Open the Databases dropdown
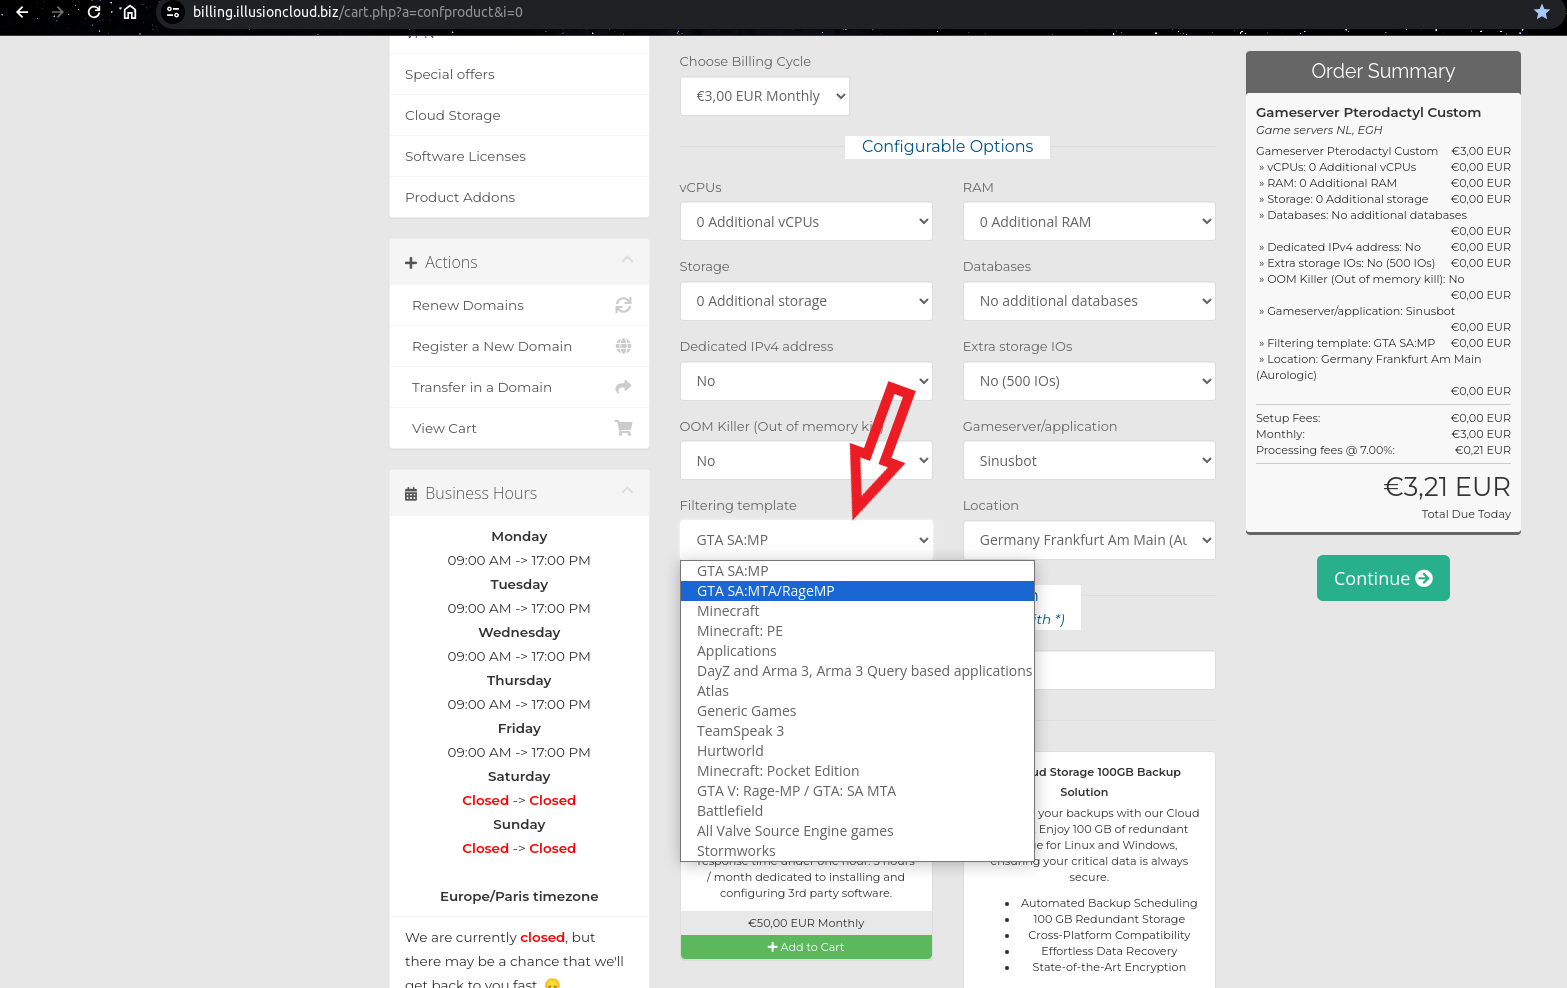This screenshot has height=988, width=1567. [1089, 301]
